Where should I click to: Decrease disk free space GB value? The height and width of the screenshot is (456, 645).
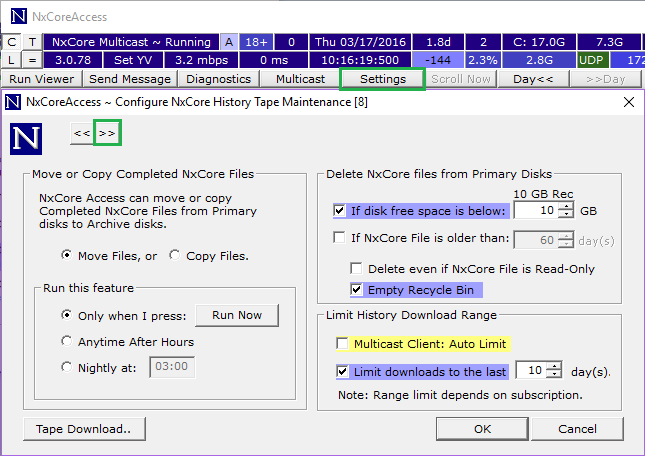pos(567,214)
